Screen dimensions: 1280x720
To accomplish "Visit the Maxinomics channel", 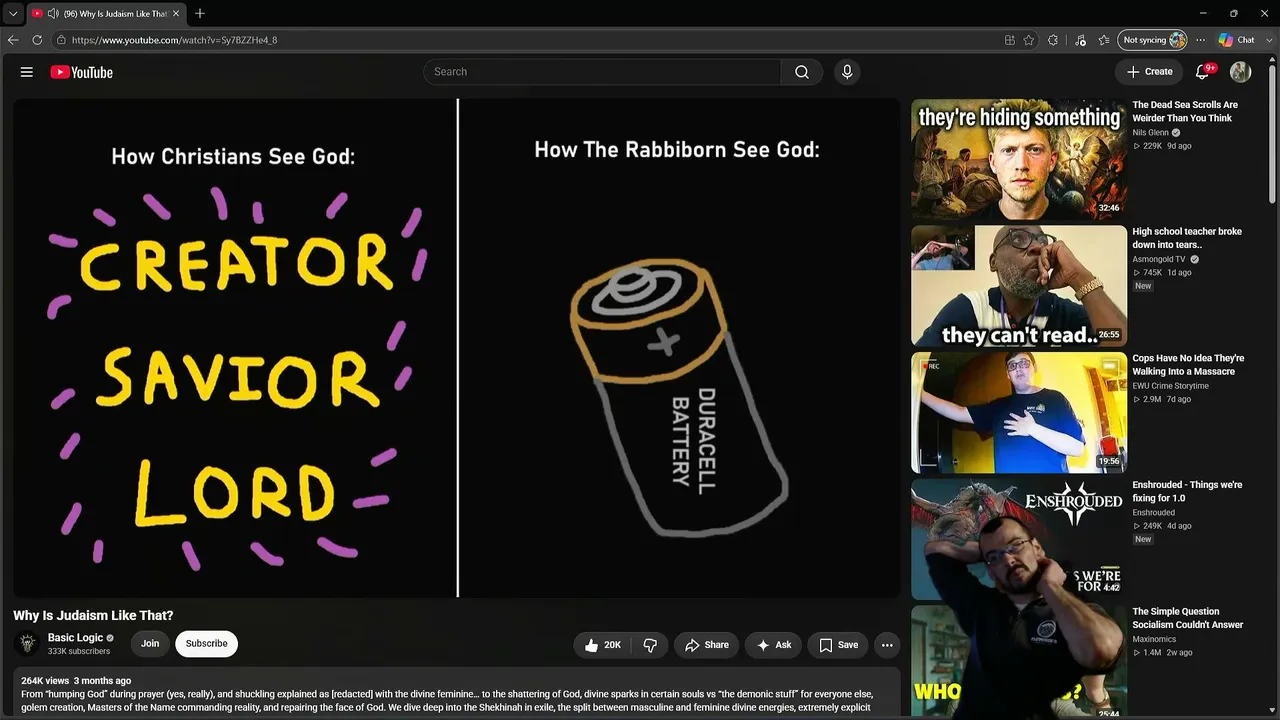I will coord(1154,639).
